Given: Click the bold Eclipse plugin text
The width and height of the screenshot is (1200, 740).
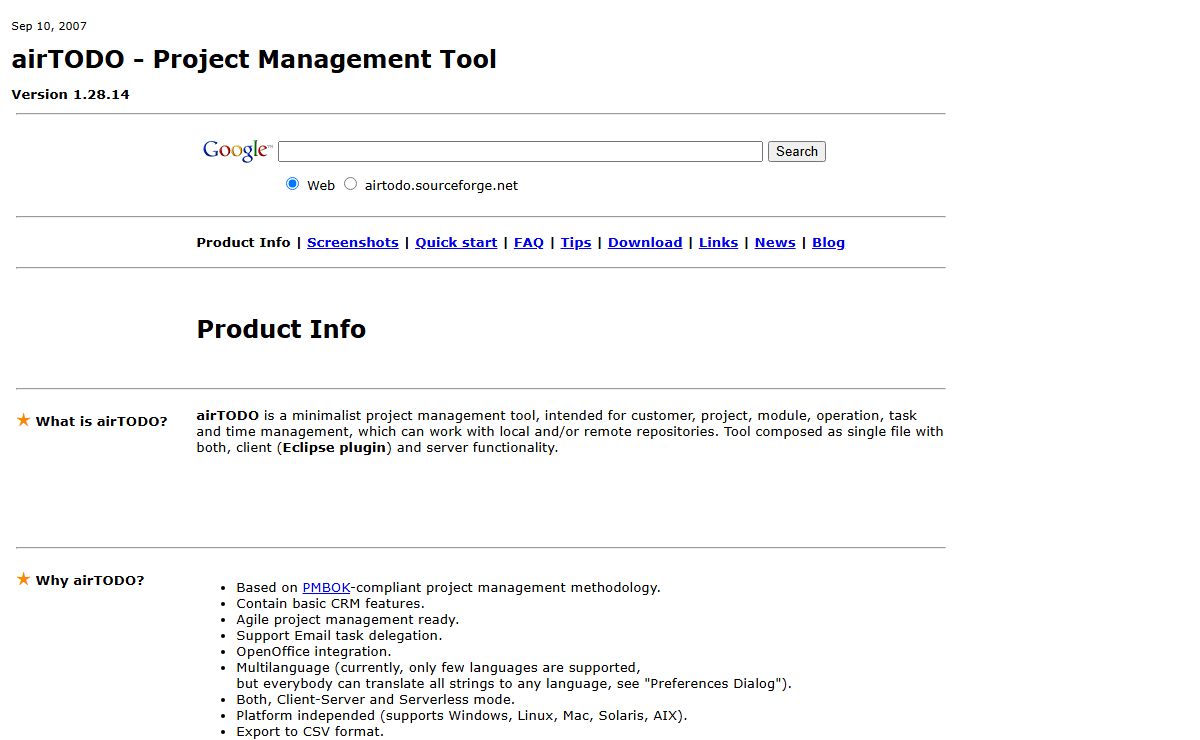Looking at the screenshot, I should (334, 447).
